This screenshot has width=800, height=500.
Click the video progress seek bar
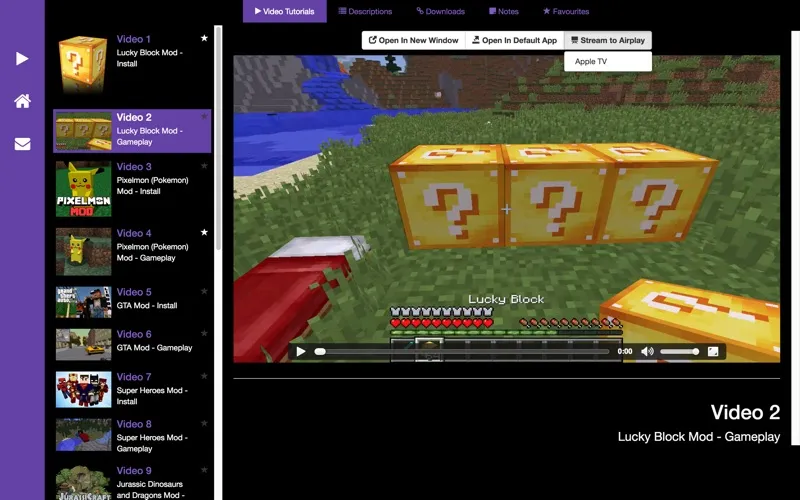[x=462, y=352]
